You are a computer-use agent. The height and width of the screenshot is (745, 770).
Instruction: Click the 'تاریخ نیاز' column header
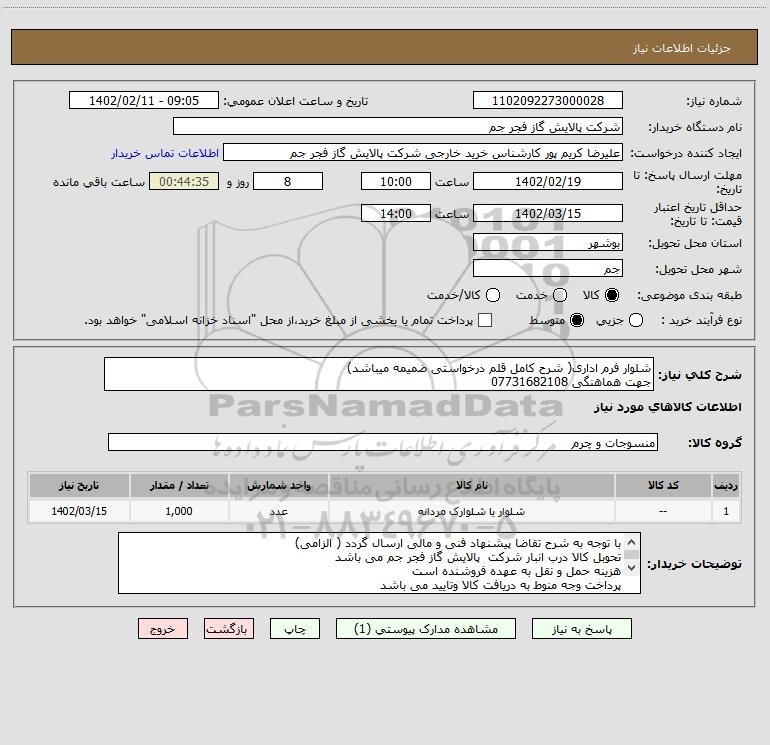coord(79,485)
